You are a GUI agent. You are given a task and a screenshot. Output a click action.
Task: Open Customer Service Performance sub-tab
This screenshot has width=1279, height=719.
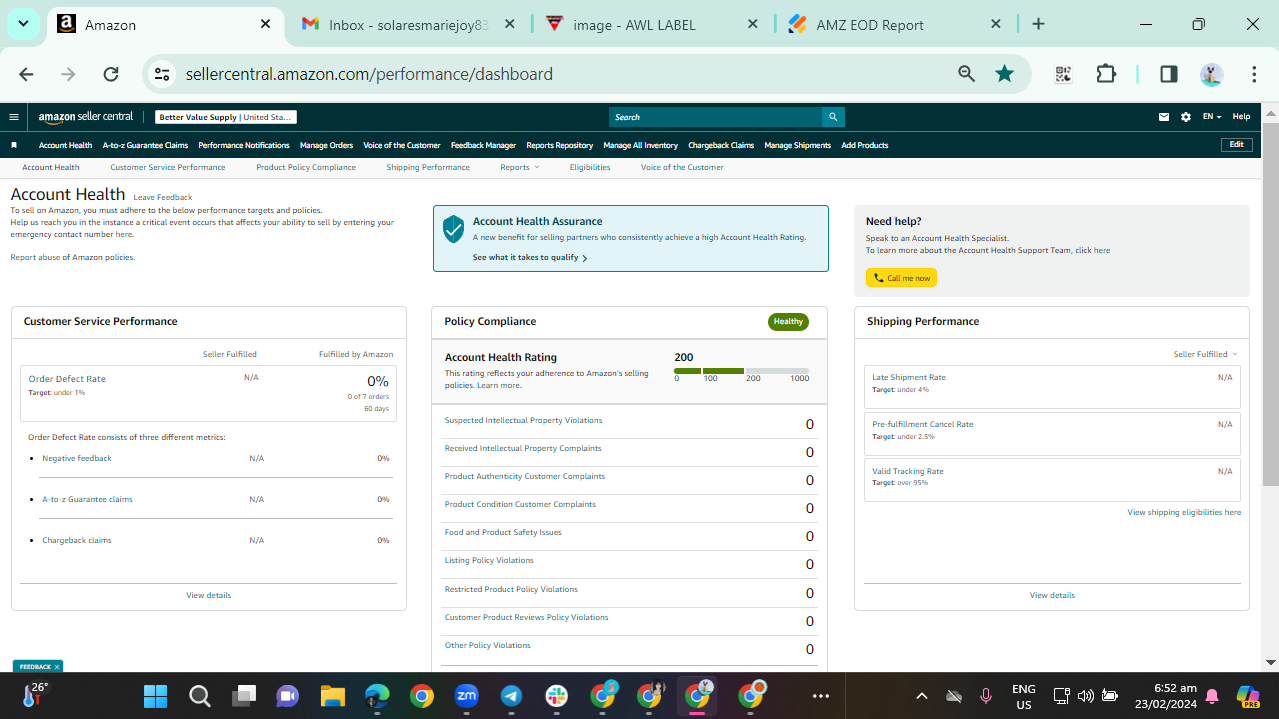click(168, 167)
